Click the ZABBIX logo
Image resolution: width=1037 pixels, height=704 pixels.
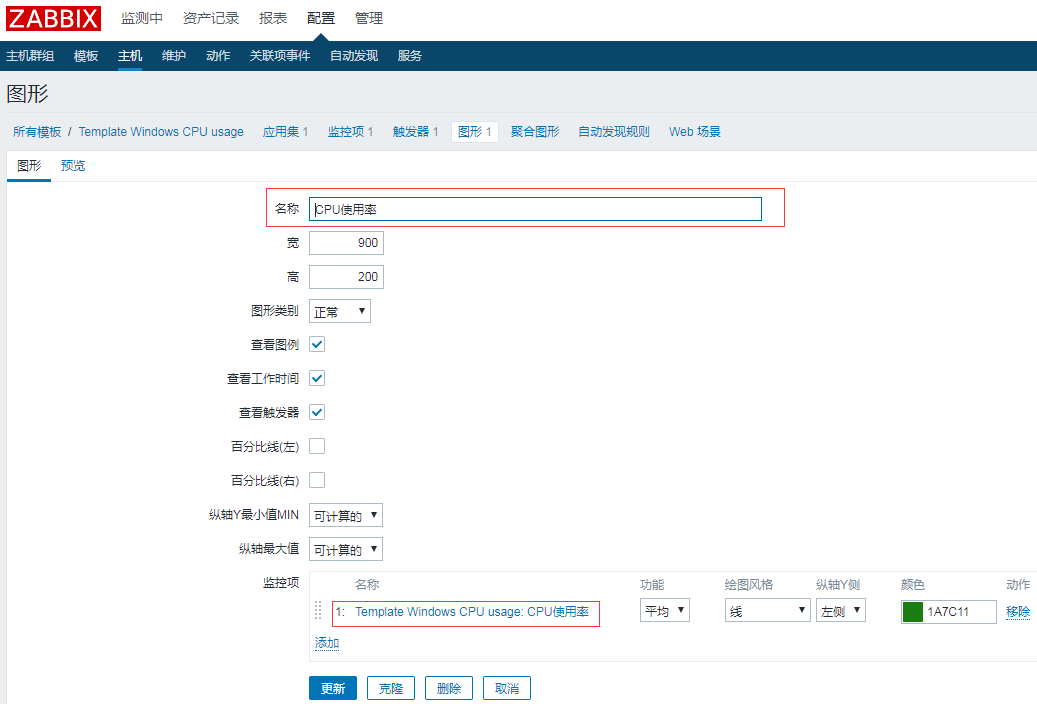coord(54,18)
